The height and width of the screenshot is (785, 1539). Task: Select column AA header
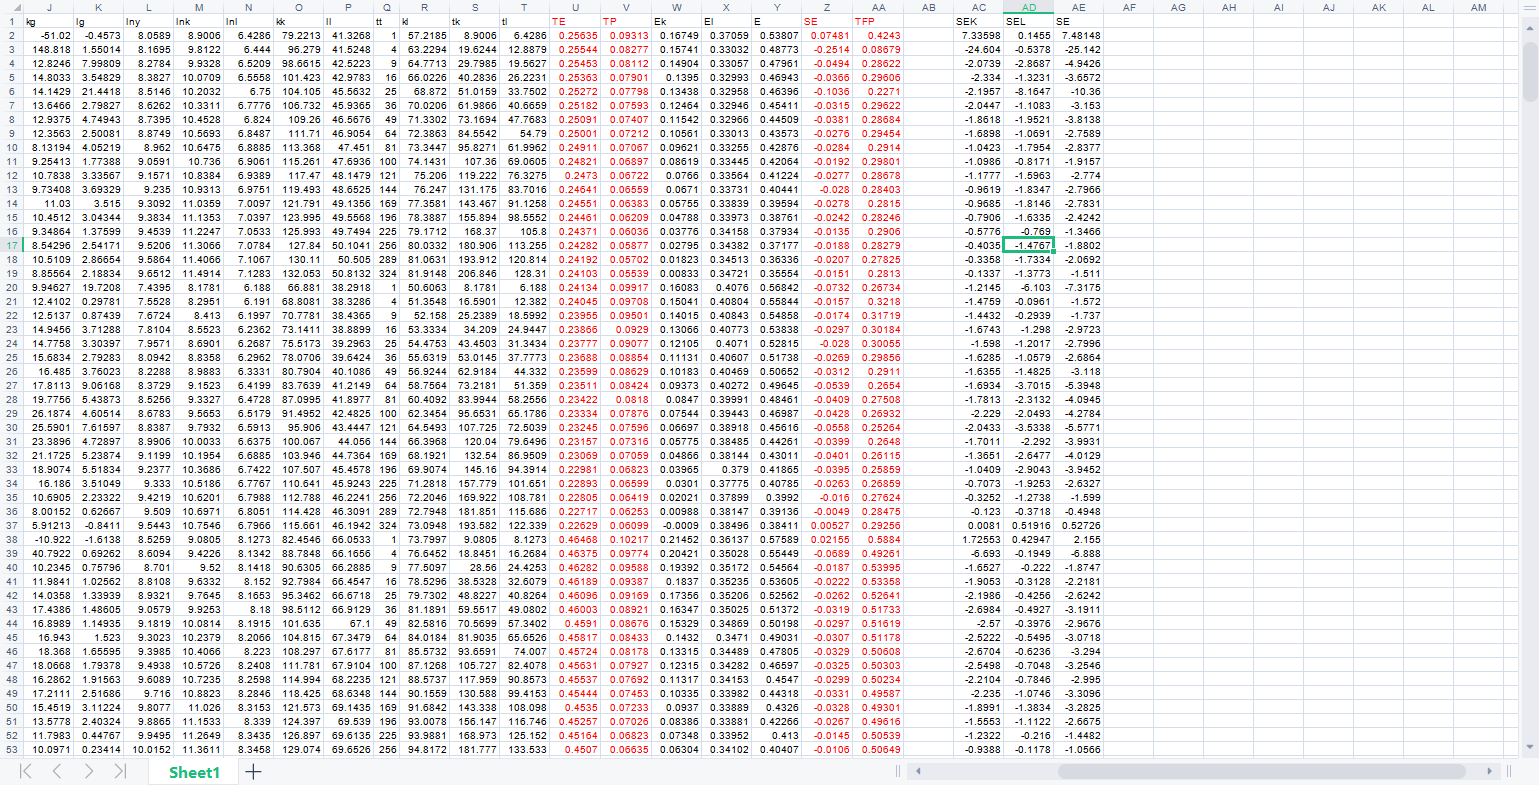tap(878, 7)
